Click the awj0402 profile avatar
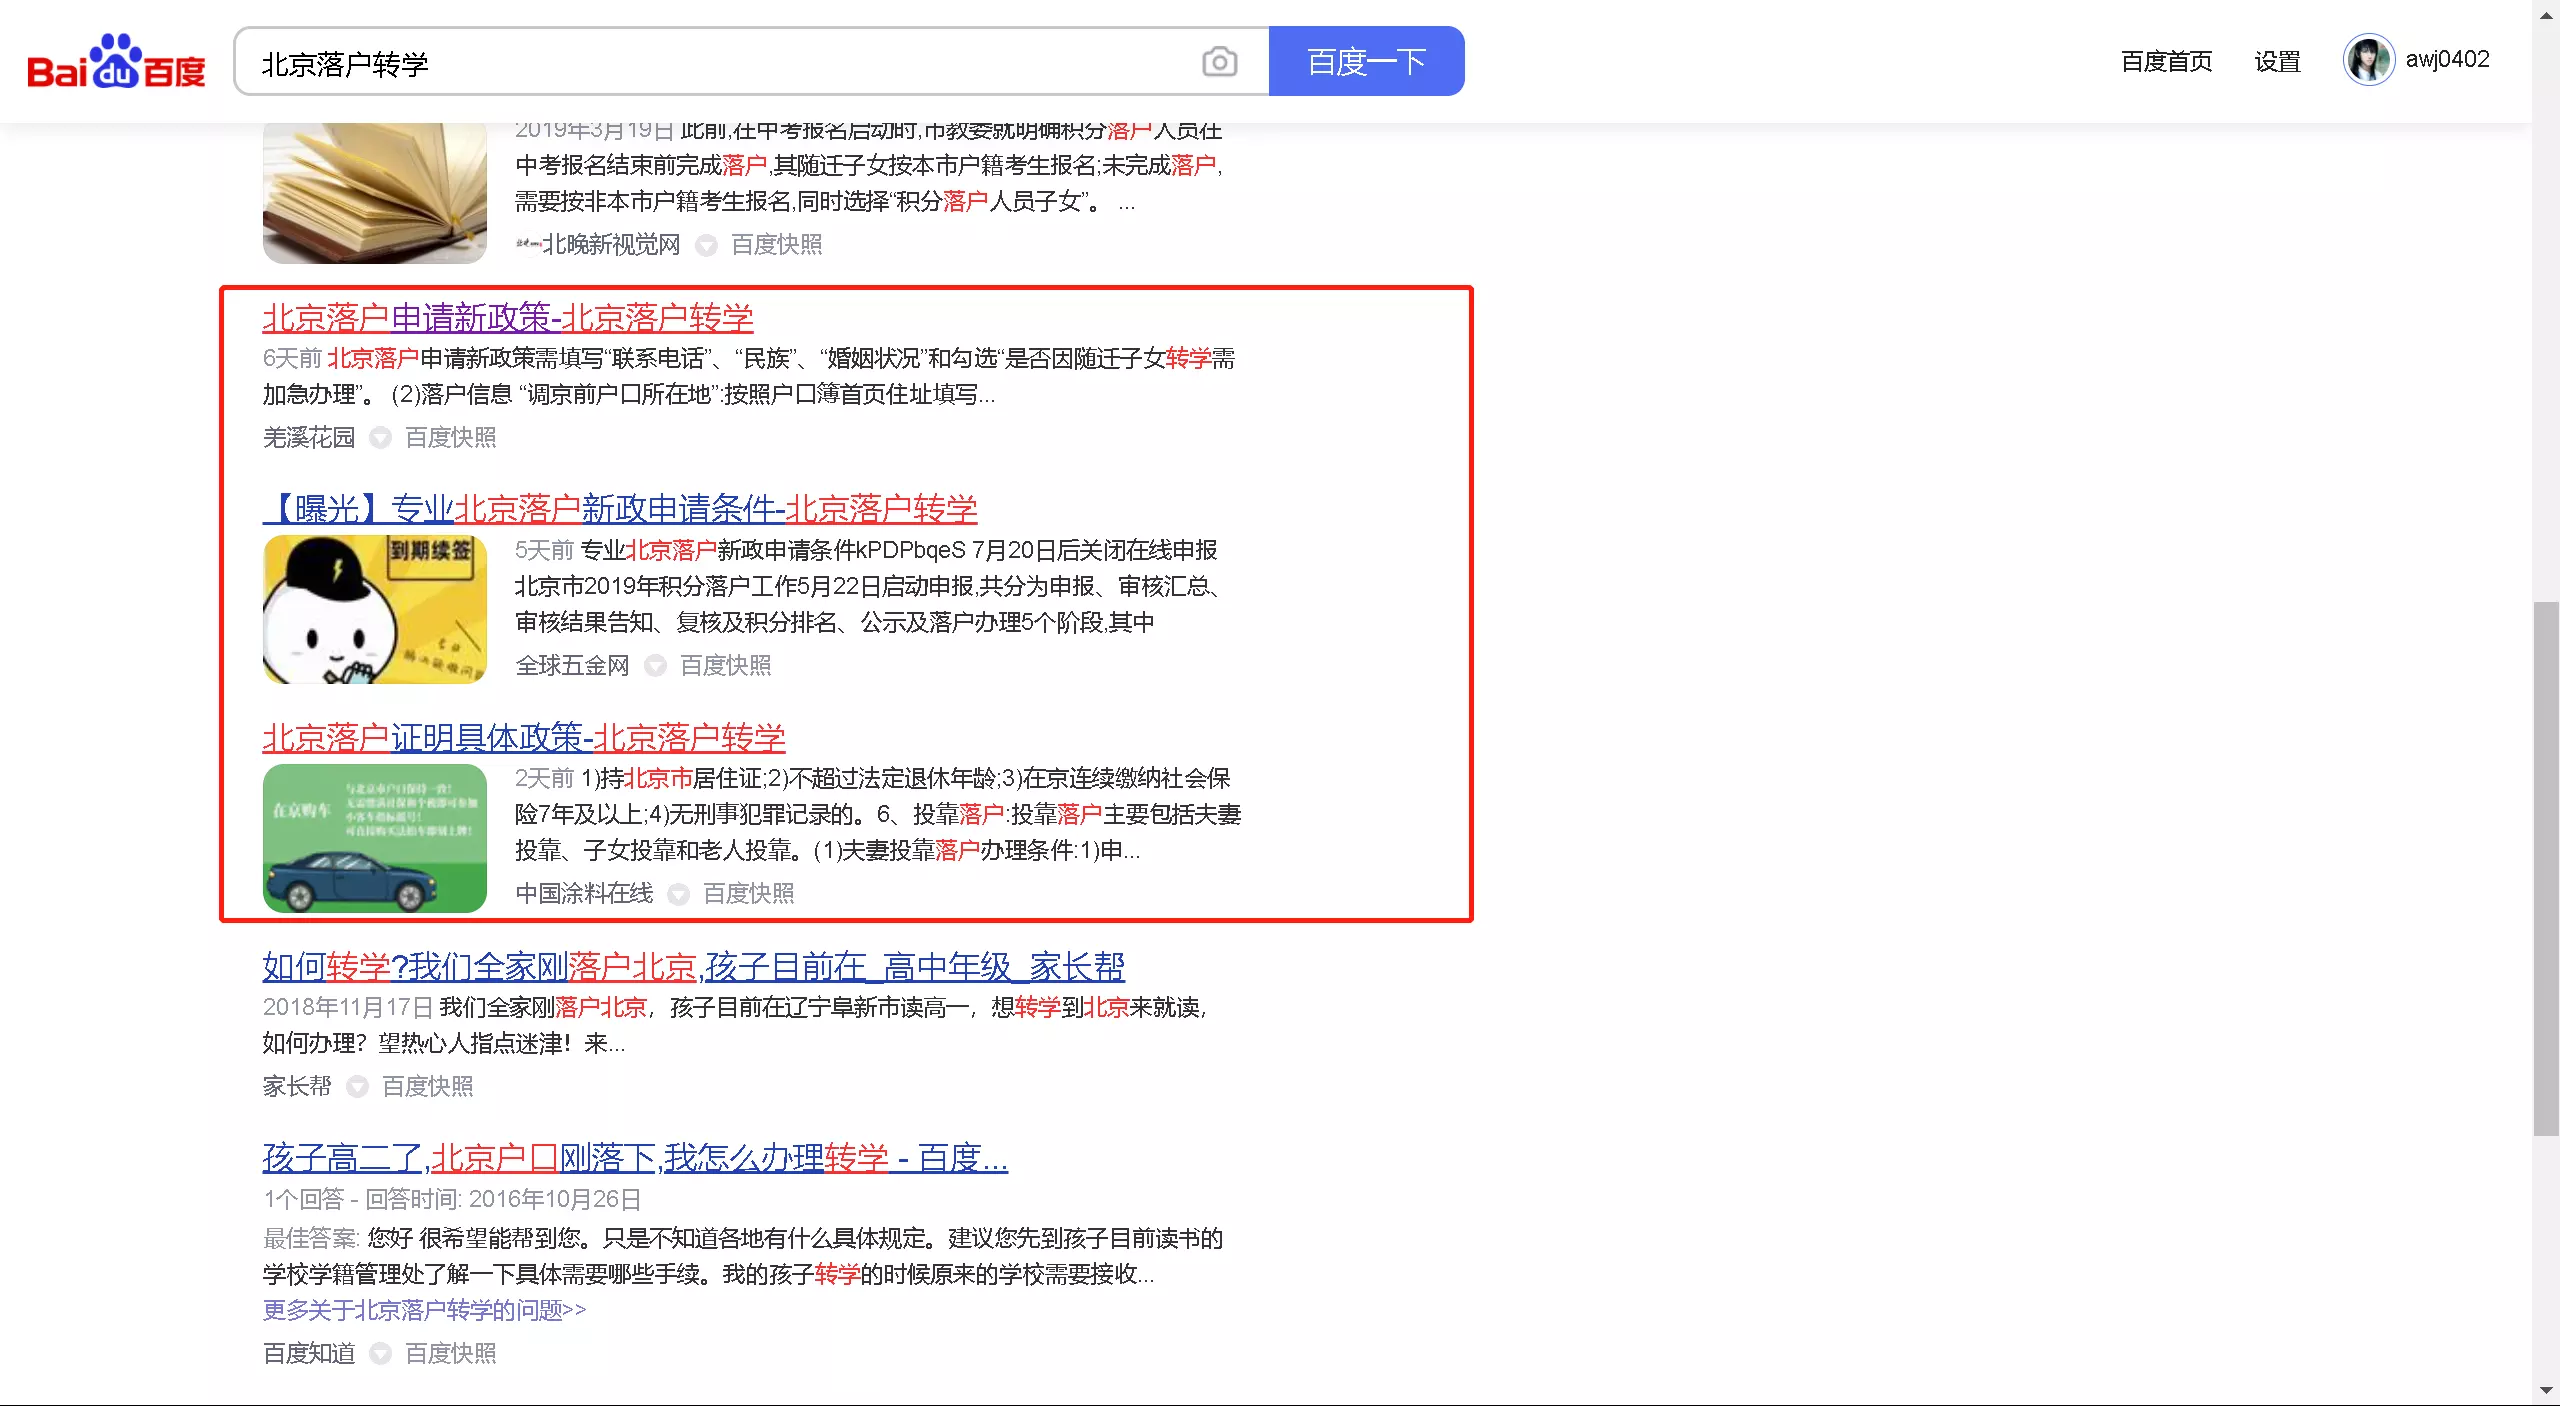Image resolution: width=2560 pixels, height=1406 pixels. pyautogui.click(x=2368, y=60)
